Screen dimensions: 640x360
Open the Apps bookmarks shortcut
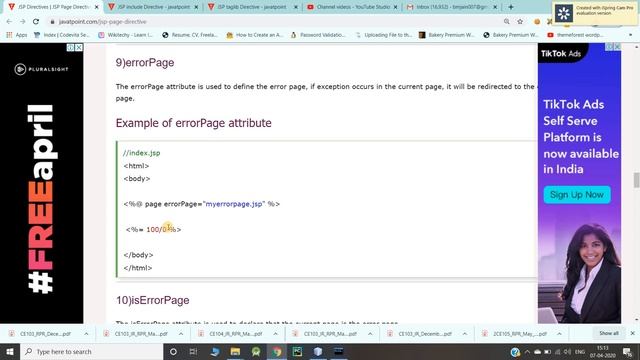(x=16, y=35)
